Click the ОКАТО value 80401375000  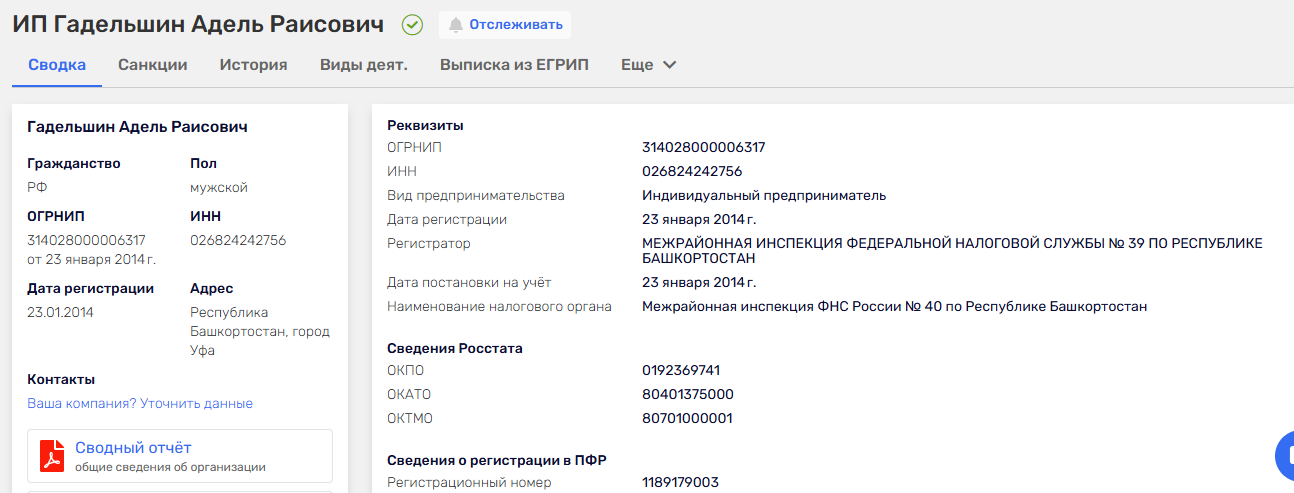click(x=687, y=395)
